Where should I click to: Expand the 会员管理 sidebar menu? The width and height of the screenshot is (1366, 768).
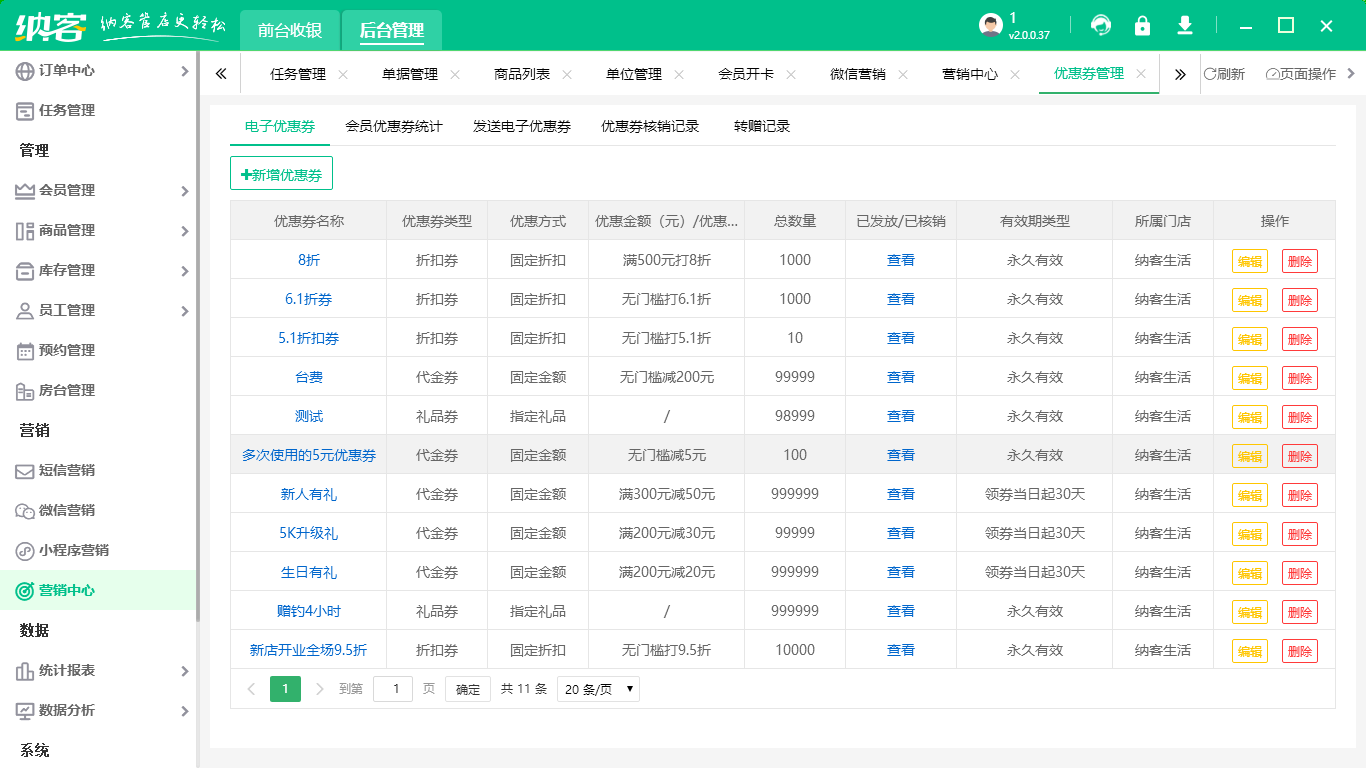[x=100, y=190]
